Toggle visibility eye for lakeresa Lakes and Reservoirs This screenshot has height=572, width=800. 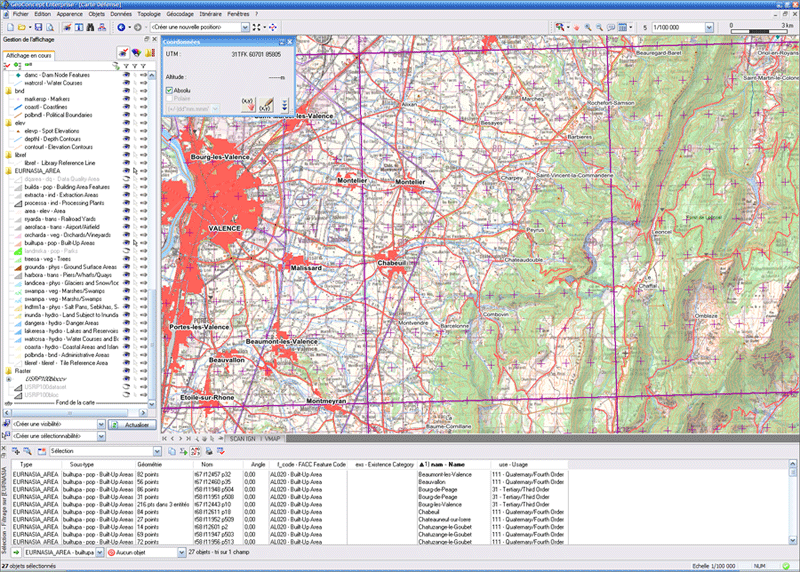[x=126, y=331]
